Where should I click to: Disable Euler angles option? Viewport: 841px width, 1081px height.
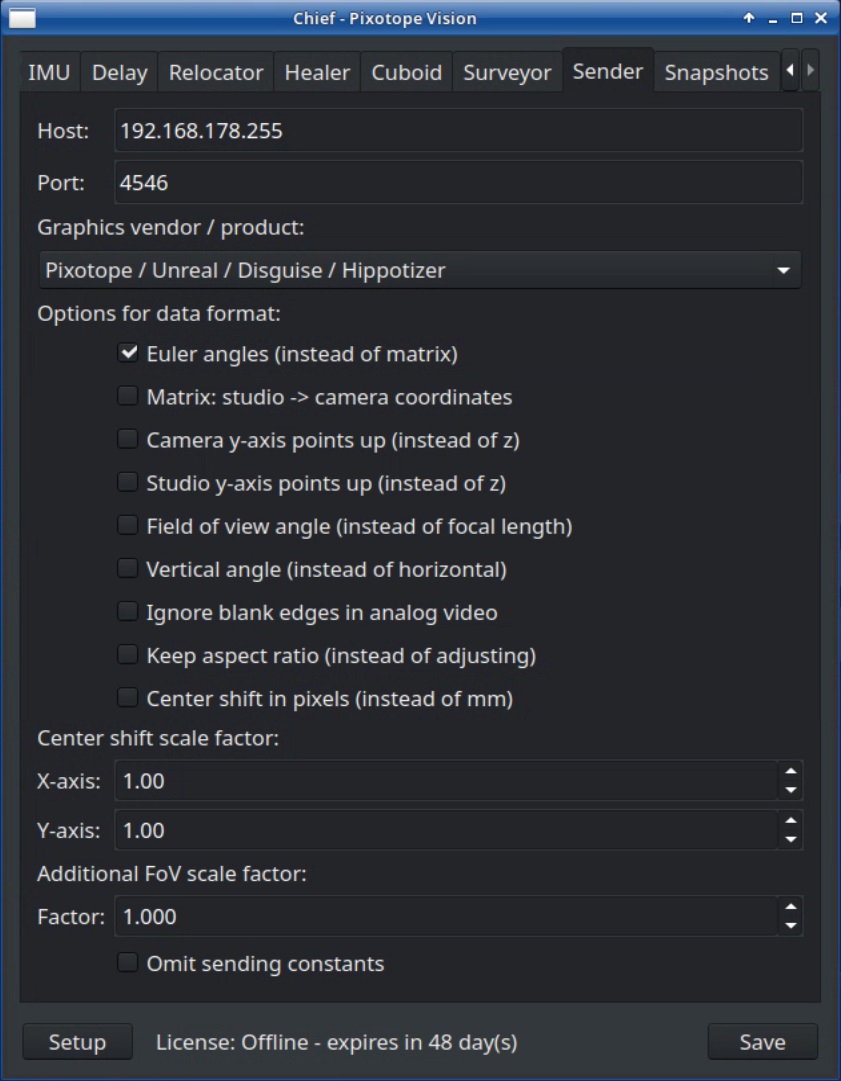point(128,353)
